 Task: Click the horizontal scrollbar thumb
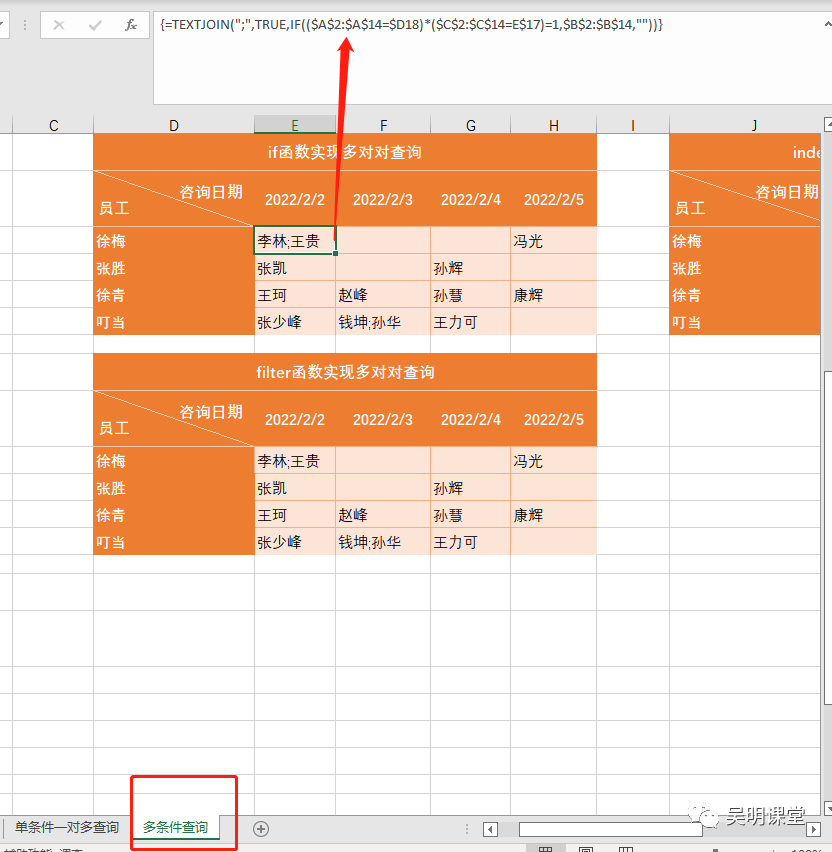[x=610, y=829]
